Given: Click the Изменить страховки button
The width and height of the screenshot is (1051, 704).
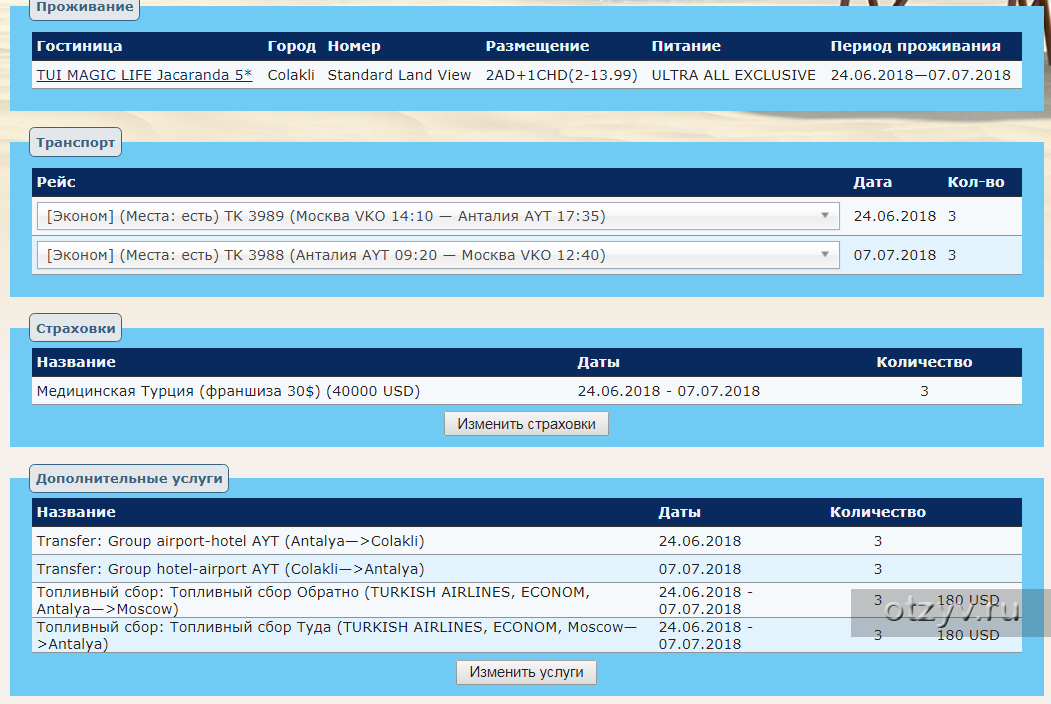Looking at the screenshot, I should (x=526, y=424).
